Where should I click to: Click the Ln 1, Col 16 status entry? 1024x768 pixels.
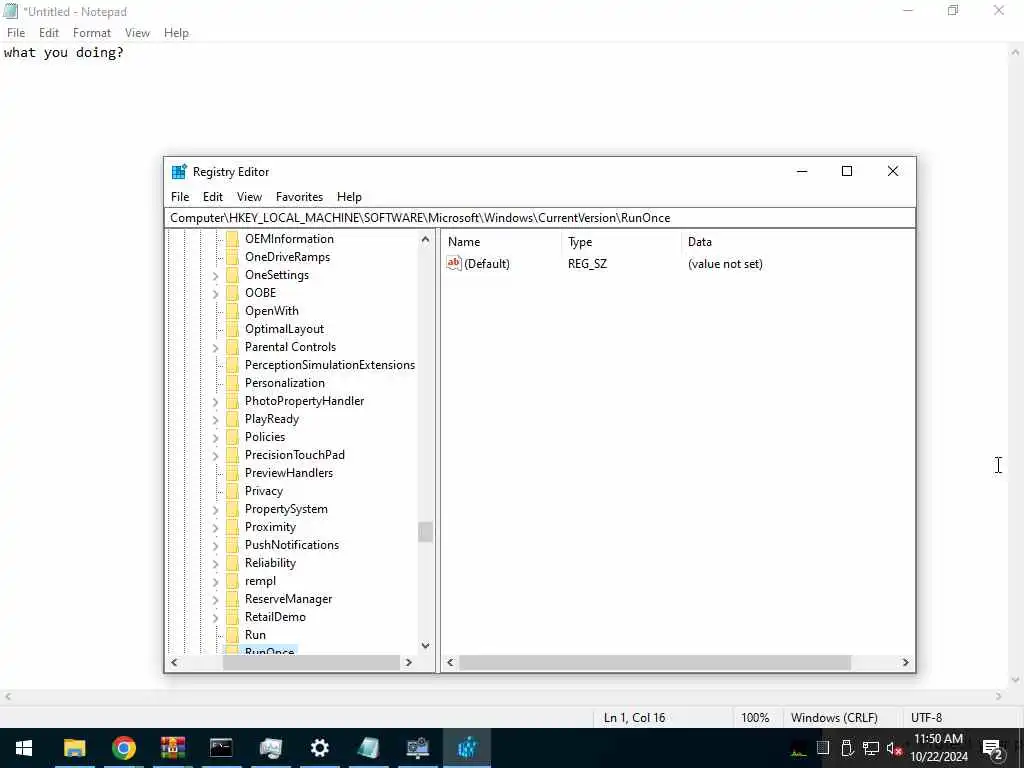pyautogui.click(x=634, y=718)
